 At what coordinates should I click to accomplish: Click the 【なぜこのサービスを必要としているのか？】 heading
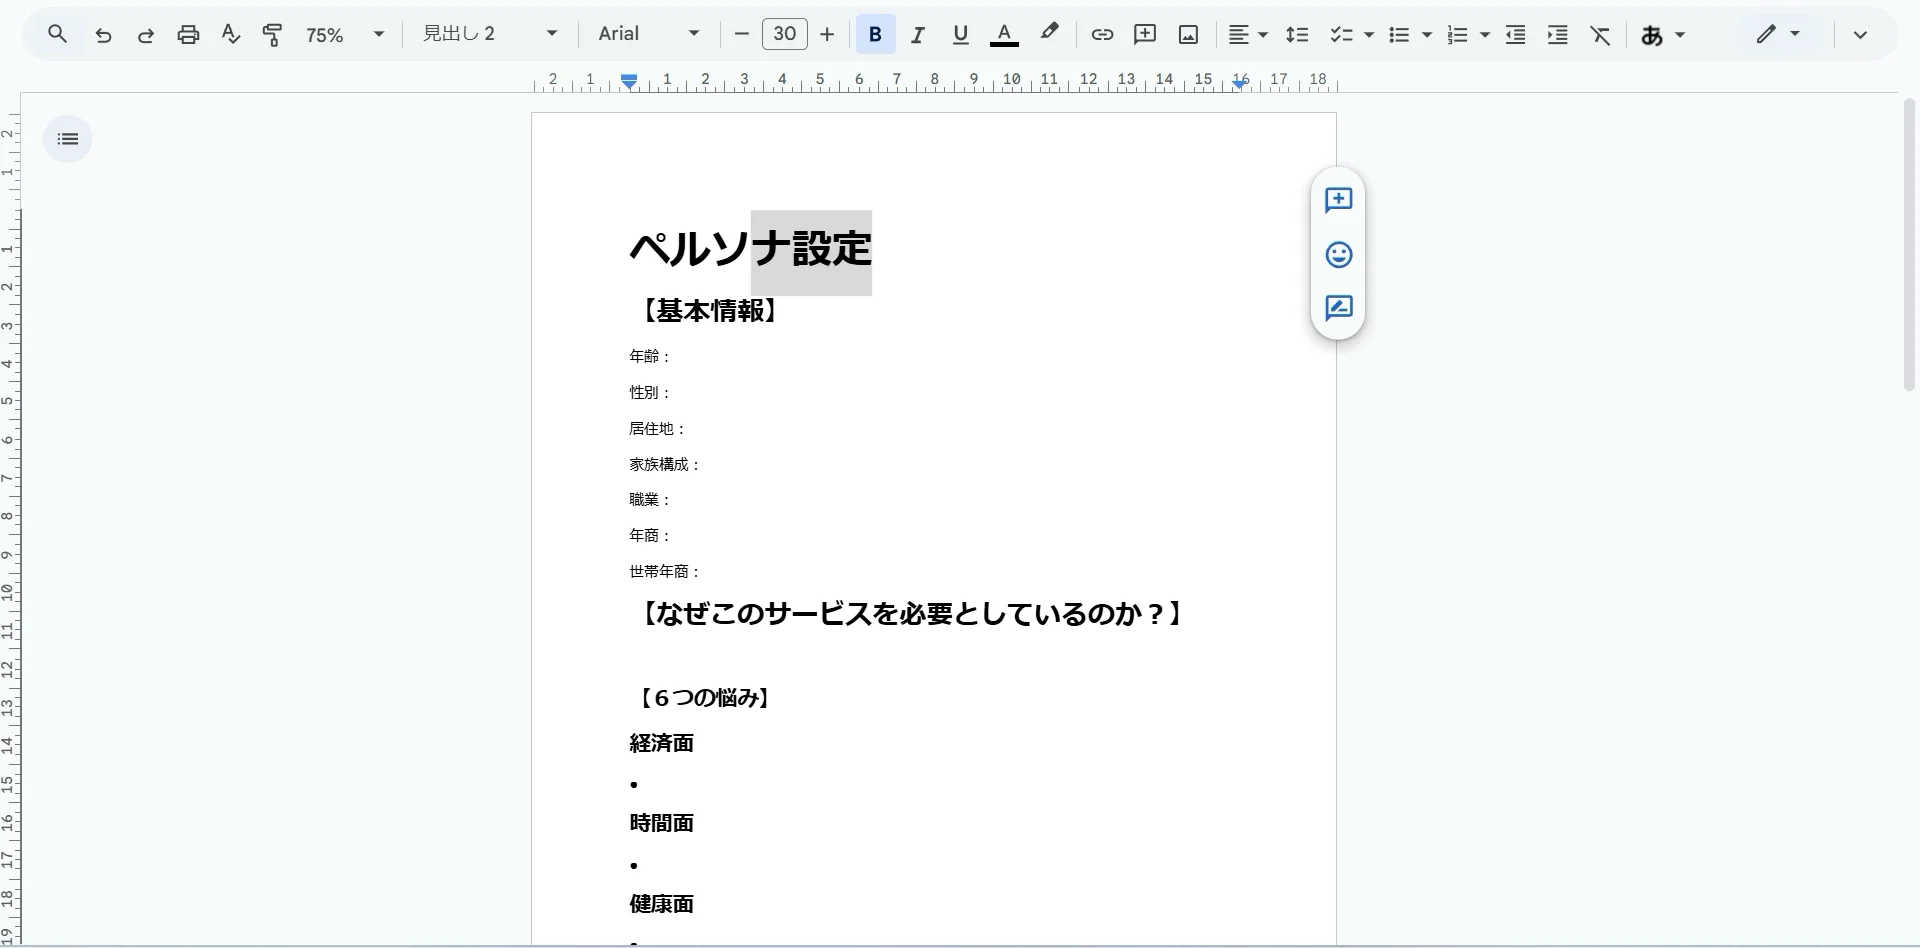tap(911, 614)
